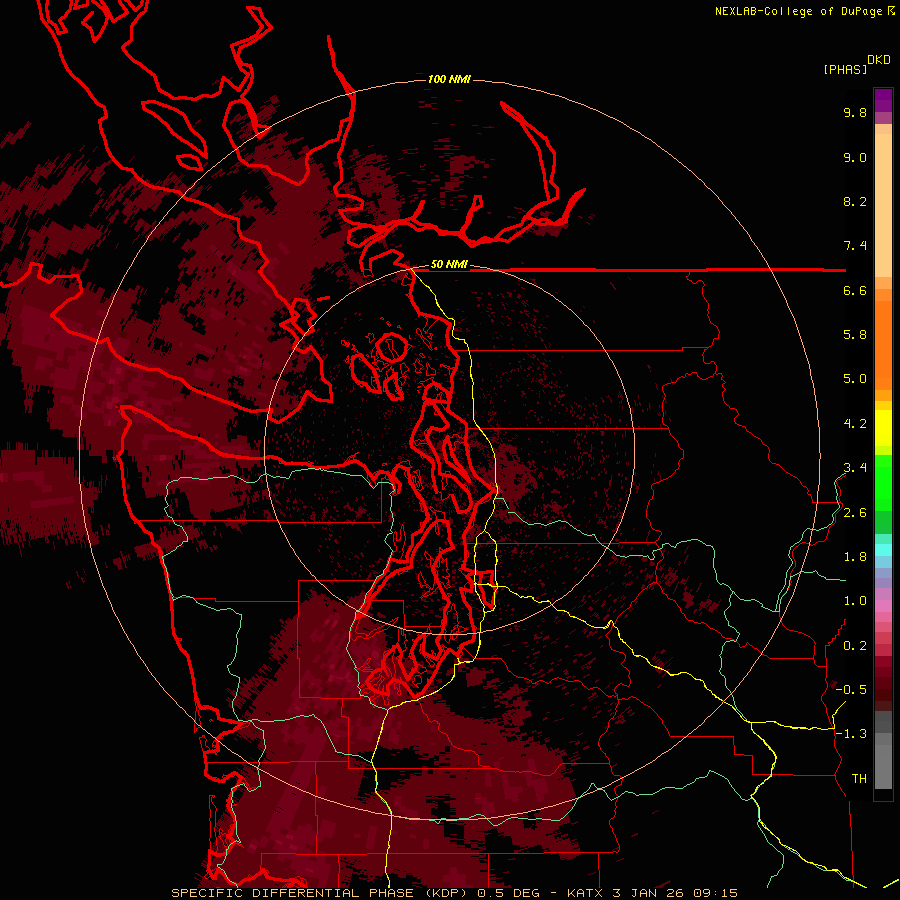Viewport: 900px width, 900px height.
Task: Click the cyan band of the color bar
Action: pos(883,550)
